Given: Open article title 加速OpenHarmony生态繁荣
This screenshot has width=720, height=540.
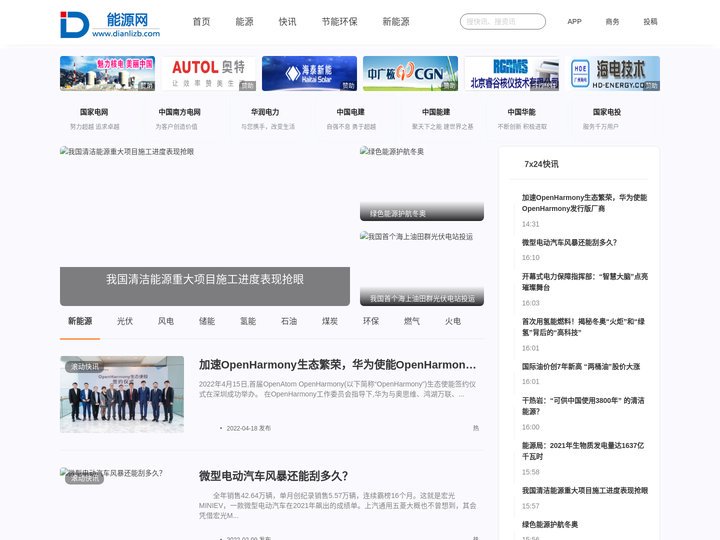Looking at the screenshot, I should click(x=338, y=365).
